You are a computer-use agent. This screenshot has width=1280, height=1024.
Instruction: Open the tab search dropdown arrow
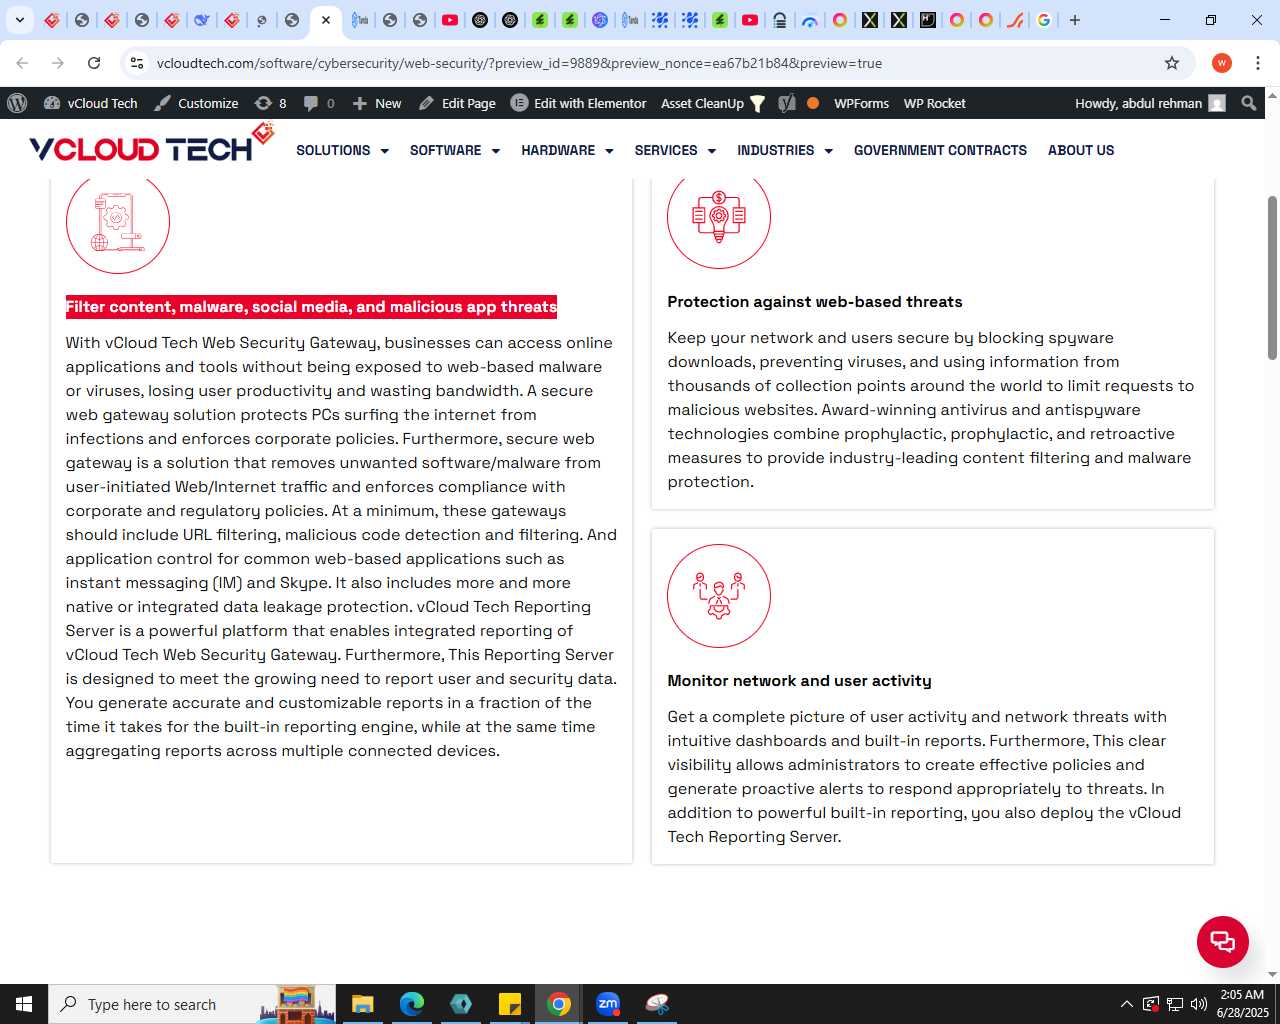19,20
